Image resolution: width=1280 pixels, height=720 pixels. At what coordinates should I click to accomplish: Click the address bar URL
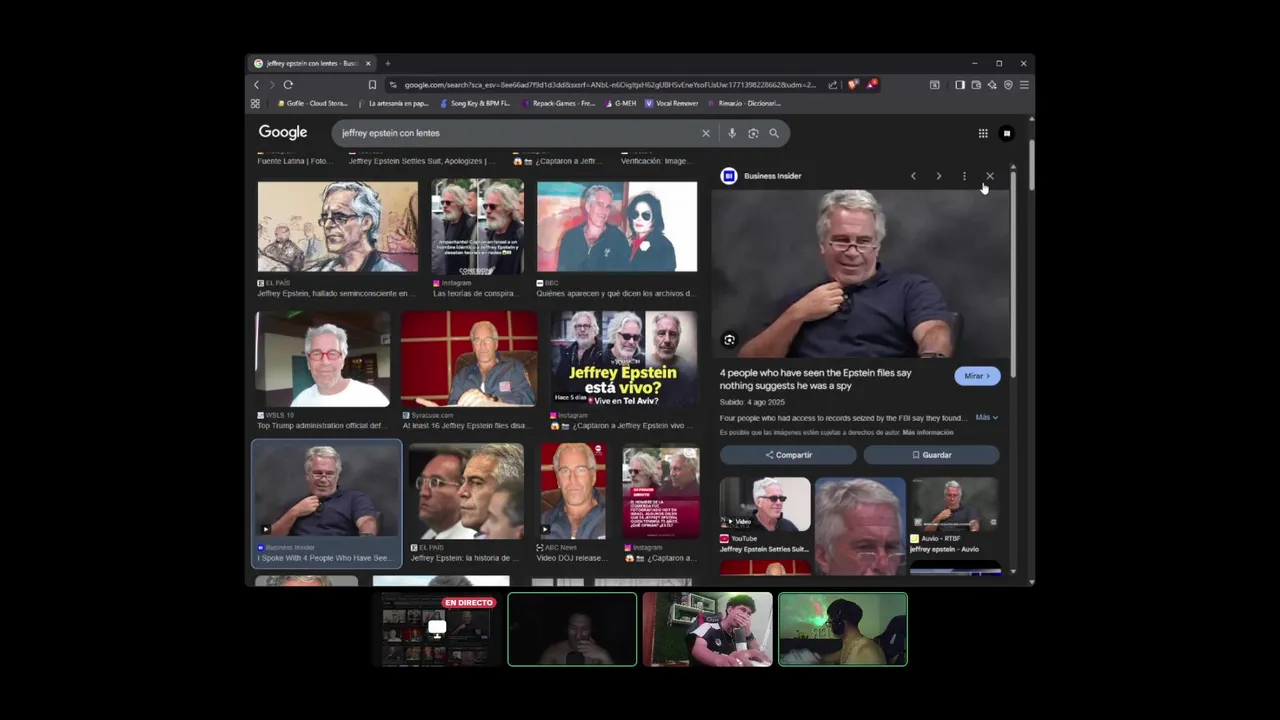[610, 85]
